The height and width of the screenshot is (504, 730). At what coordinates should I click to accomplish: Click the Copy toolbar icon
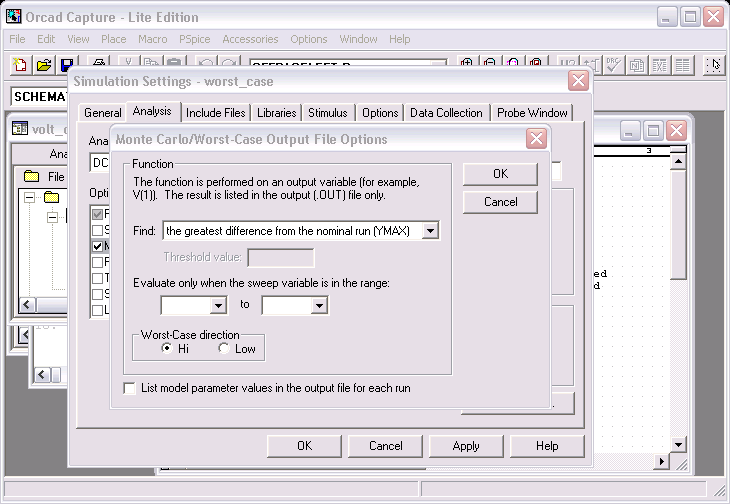151,62
